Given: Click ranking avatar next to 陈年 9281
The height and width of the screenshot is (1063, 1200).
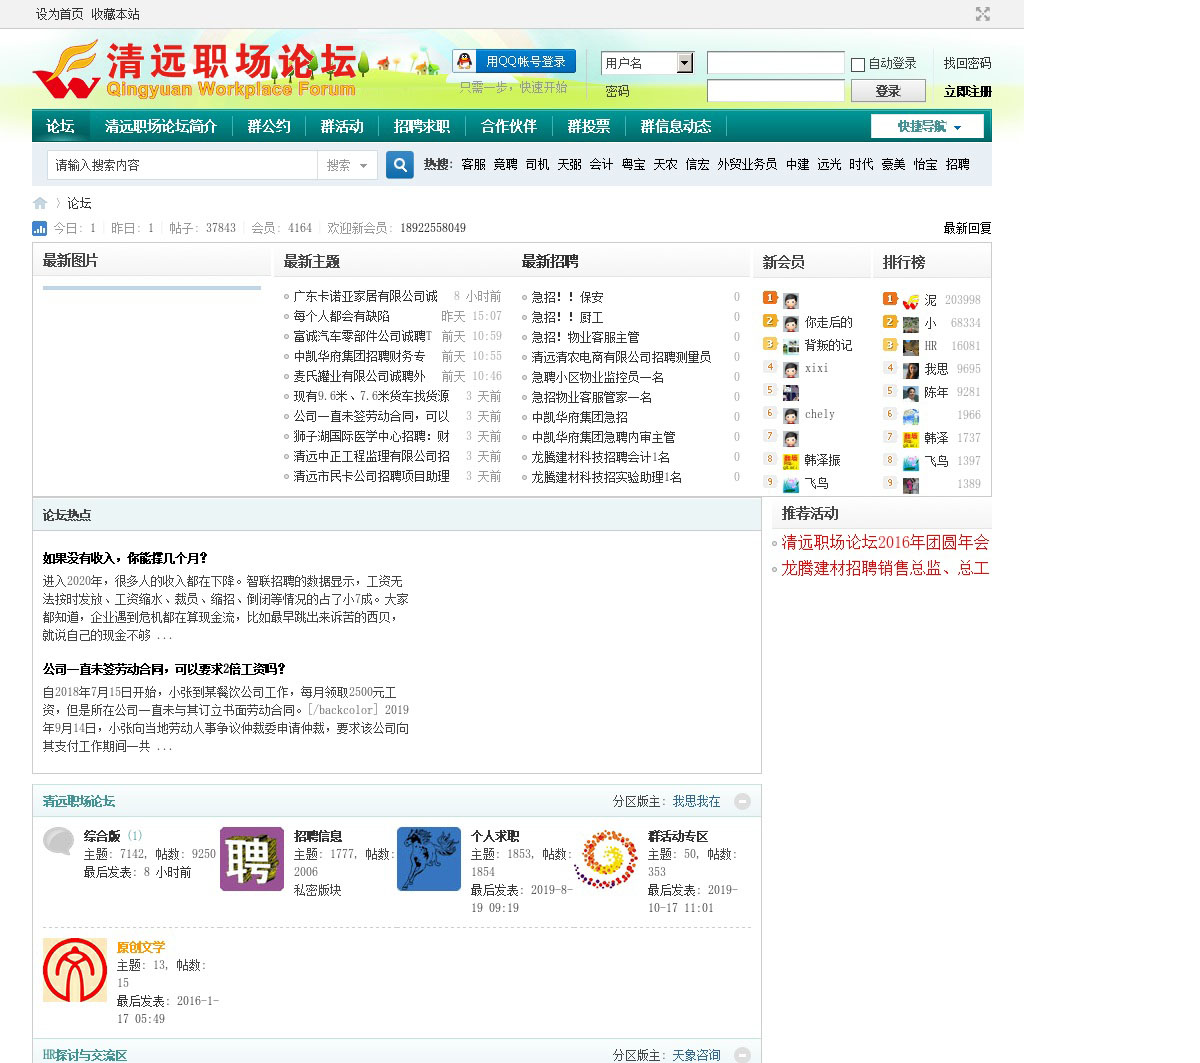Looking at the screenshot, I should (911, 393).
